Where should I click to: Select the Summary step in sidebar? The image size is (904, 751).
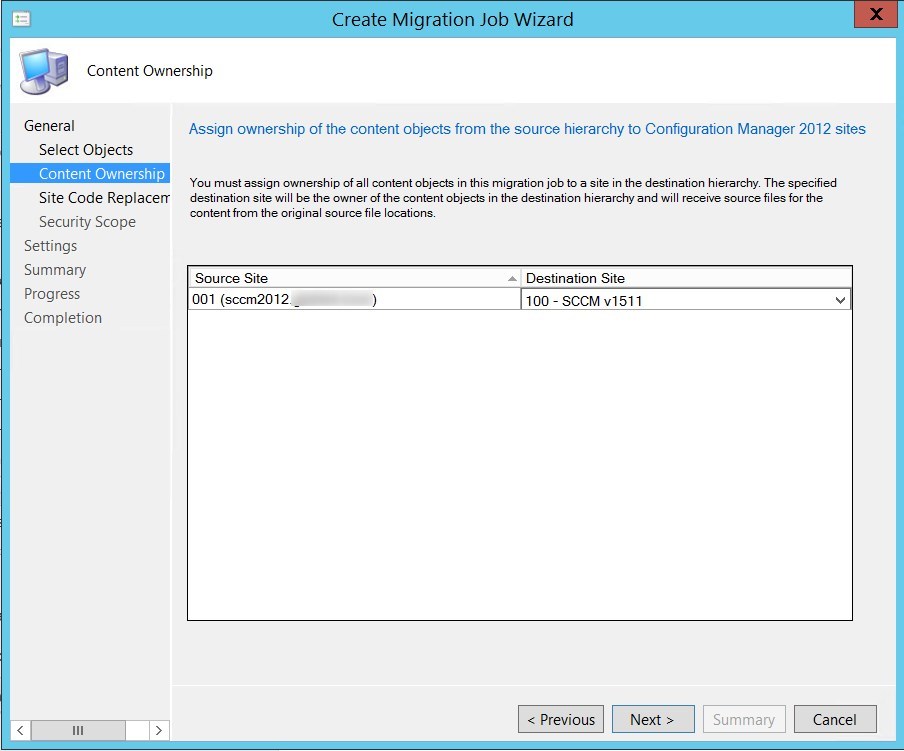pos(55,269)
